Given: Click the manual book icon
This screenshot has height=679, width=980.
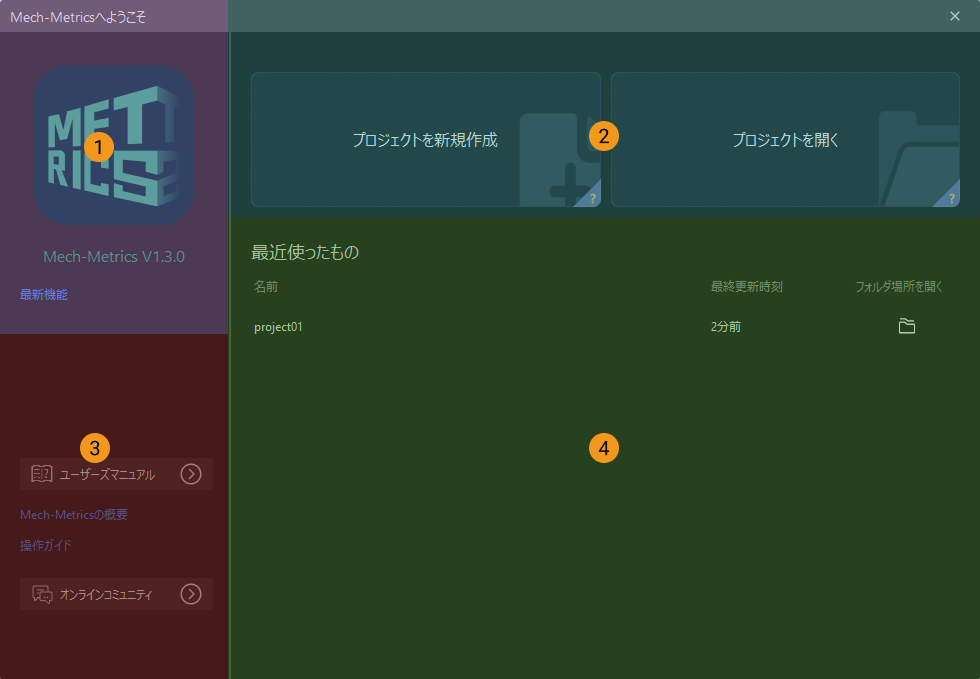Looking at the screenshot, I should [42, 474].
